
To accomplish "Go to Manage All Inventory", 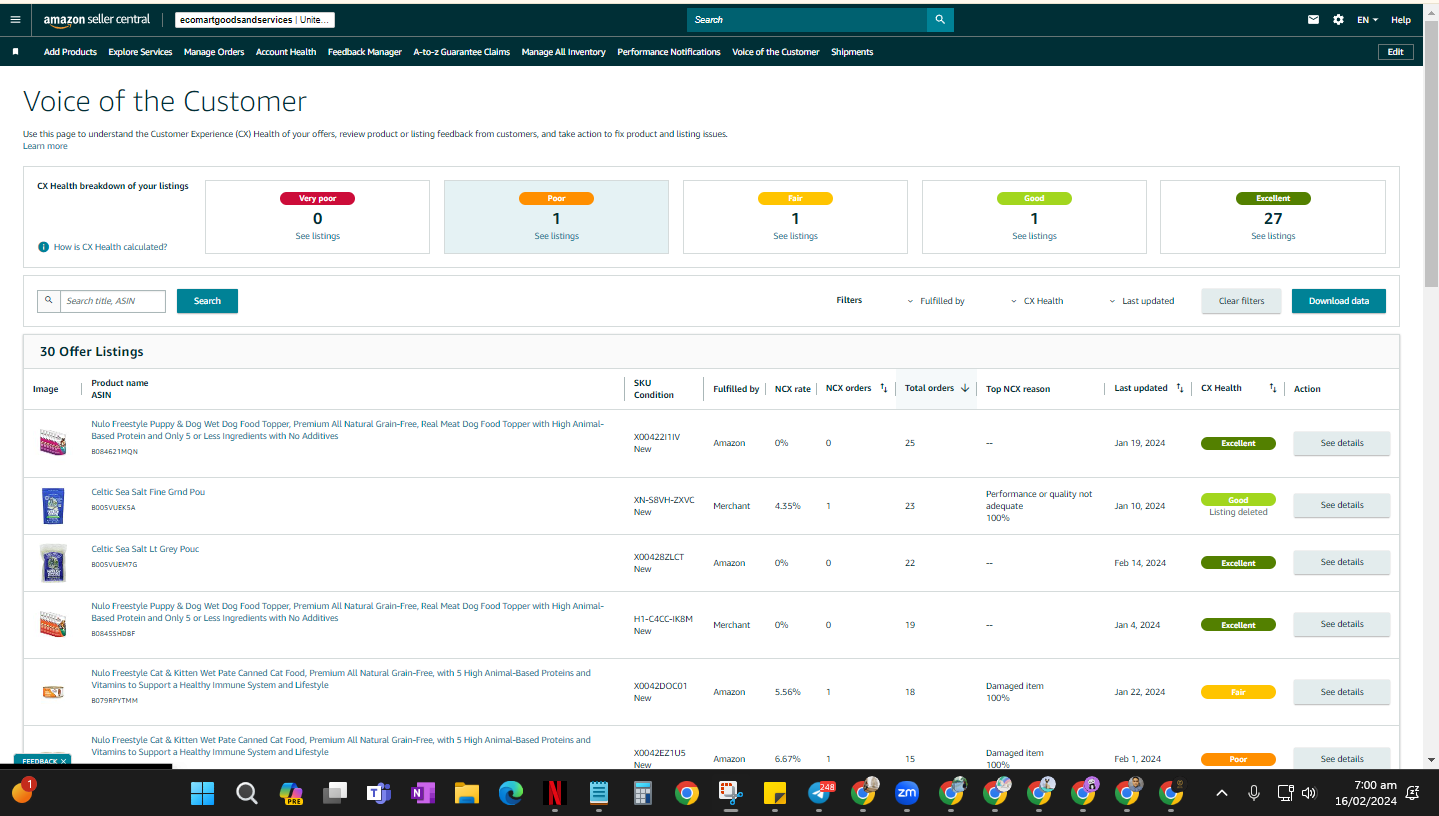I will [564, 52].
